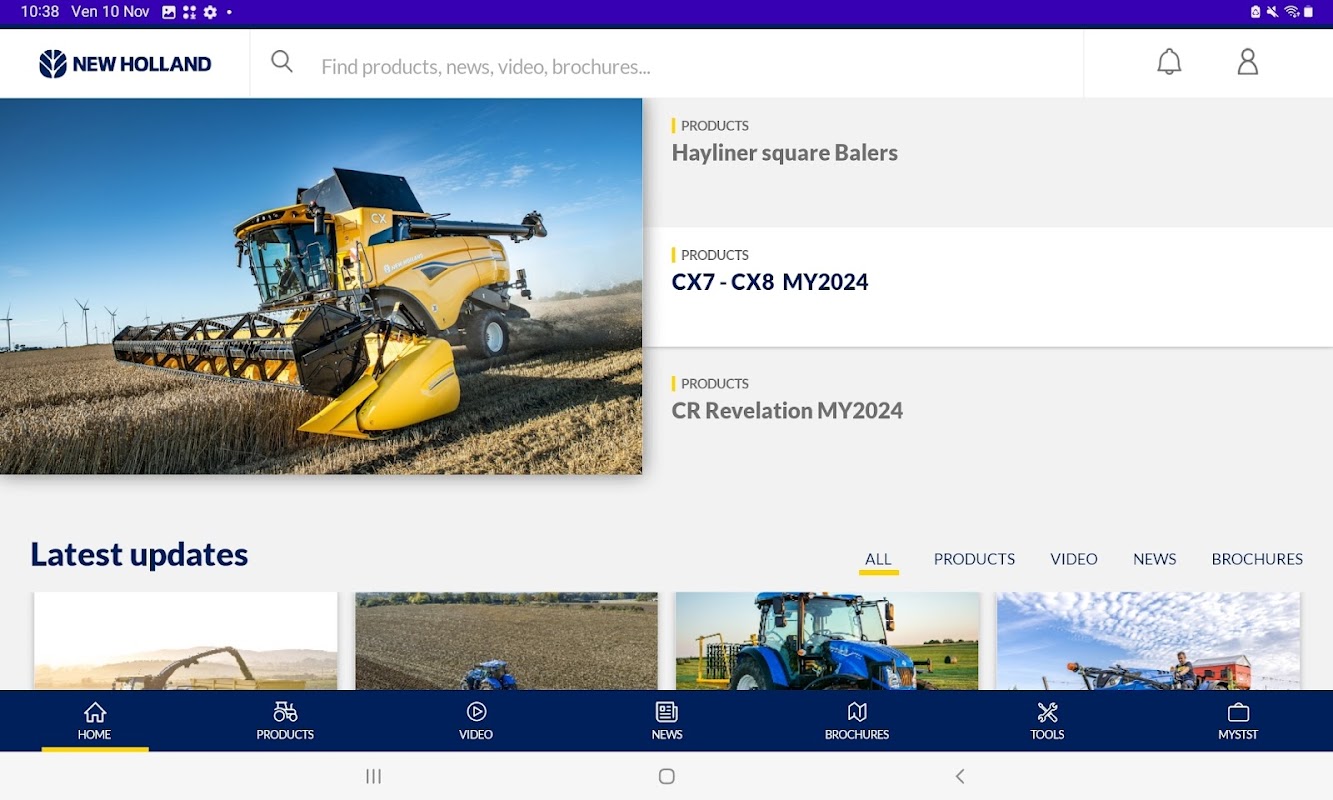This screenshot has width=1333, height=800.
Task: Open the forage harvester update card
Action: [x=186, y=641]
